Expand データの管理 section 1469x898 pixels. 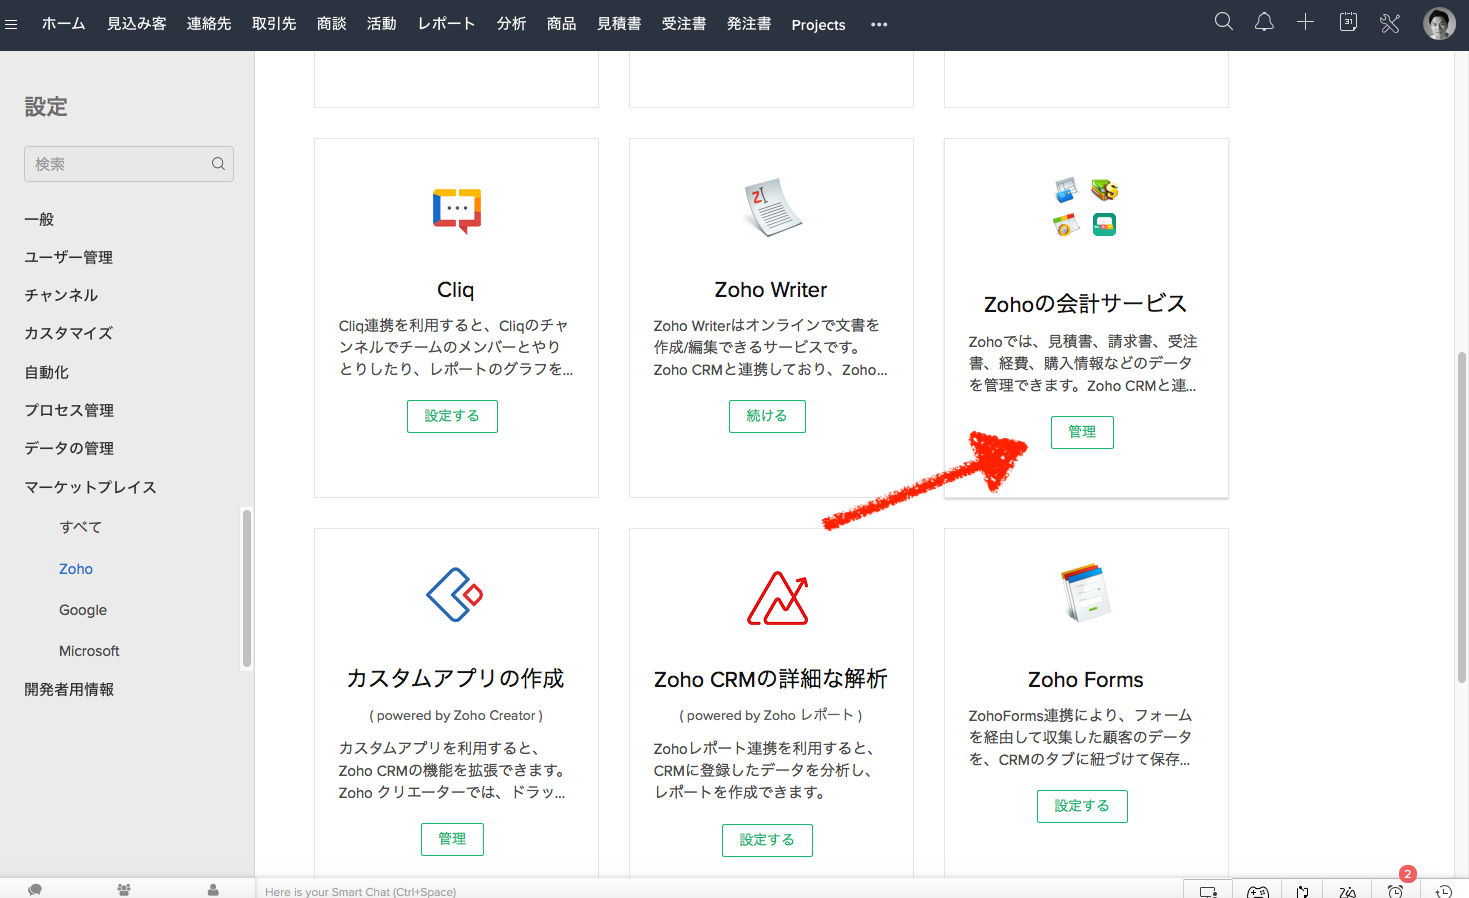click(x=69, y=448)
